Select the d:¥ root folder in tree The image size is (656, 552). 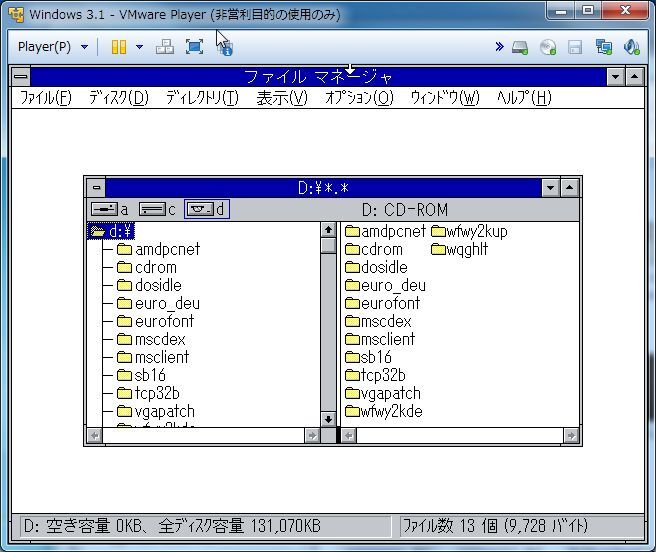[111, 231]
